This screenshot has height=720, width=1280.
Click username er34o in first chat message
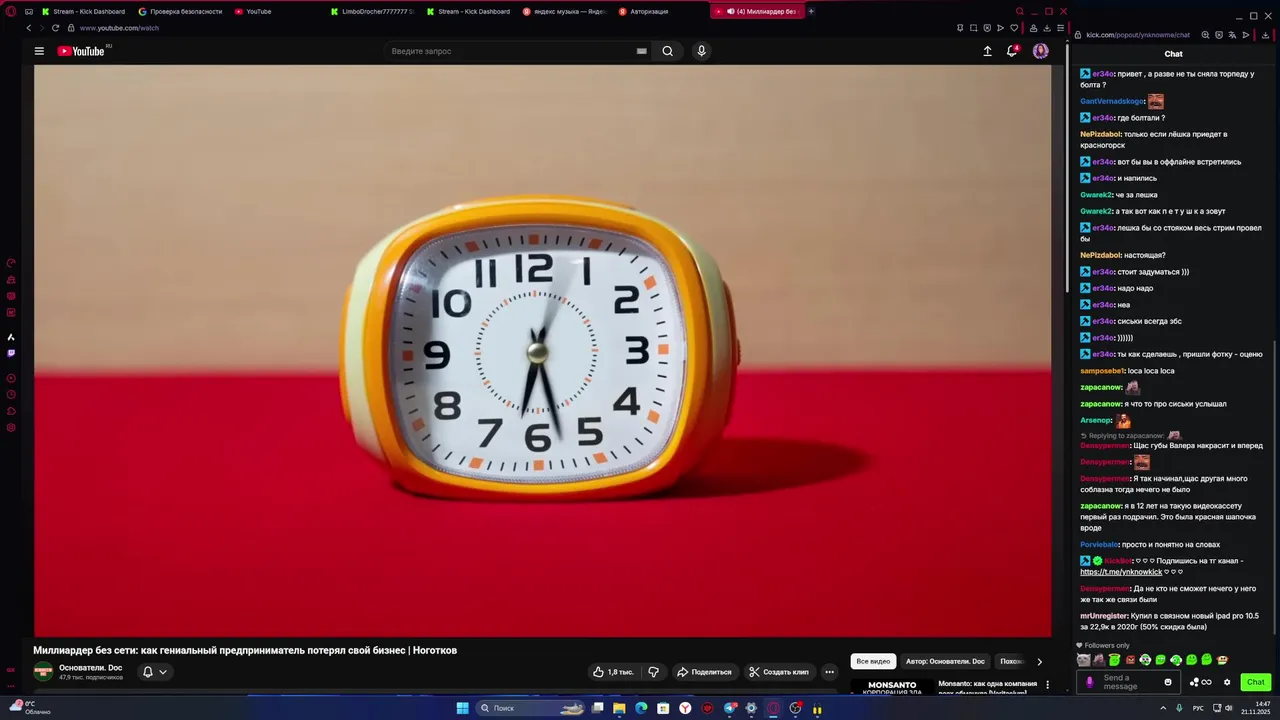1103,74
